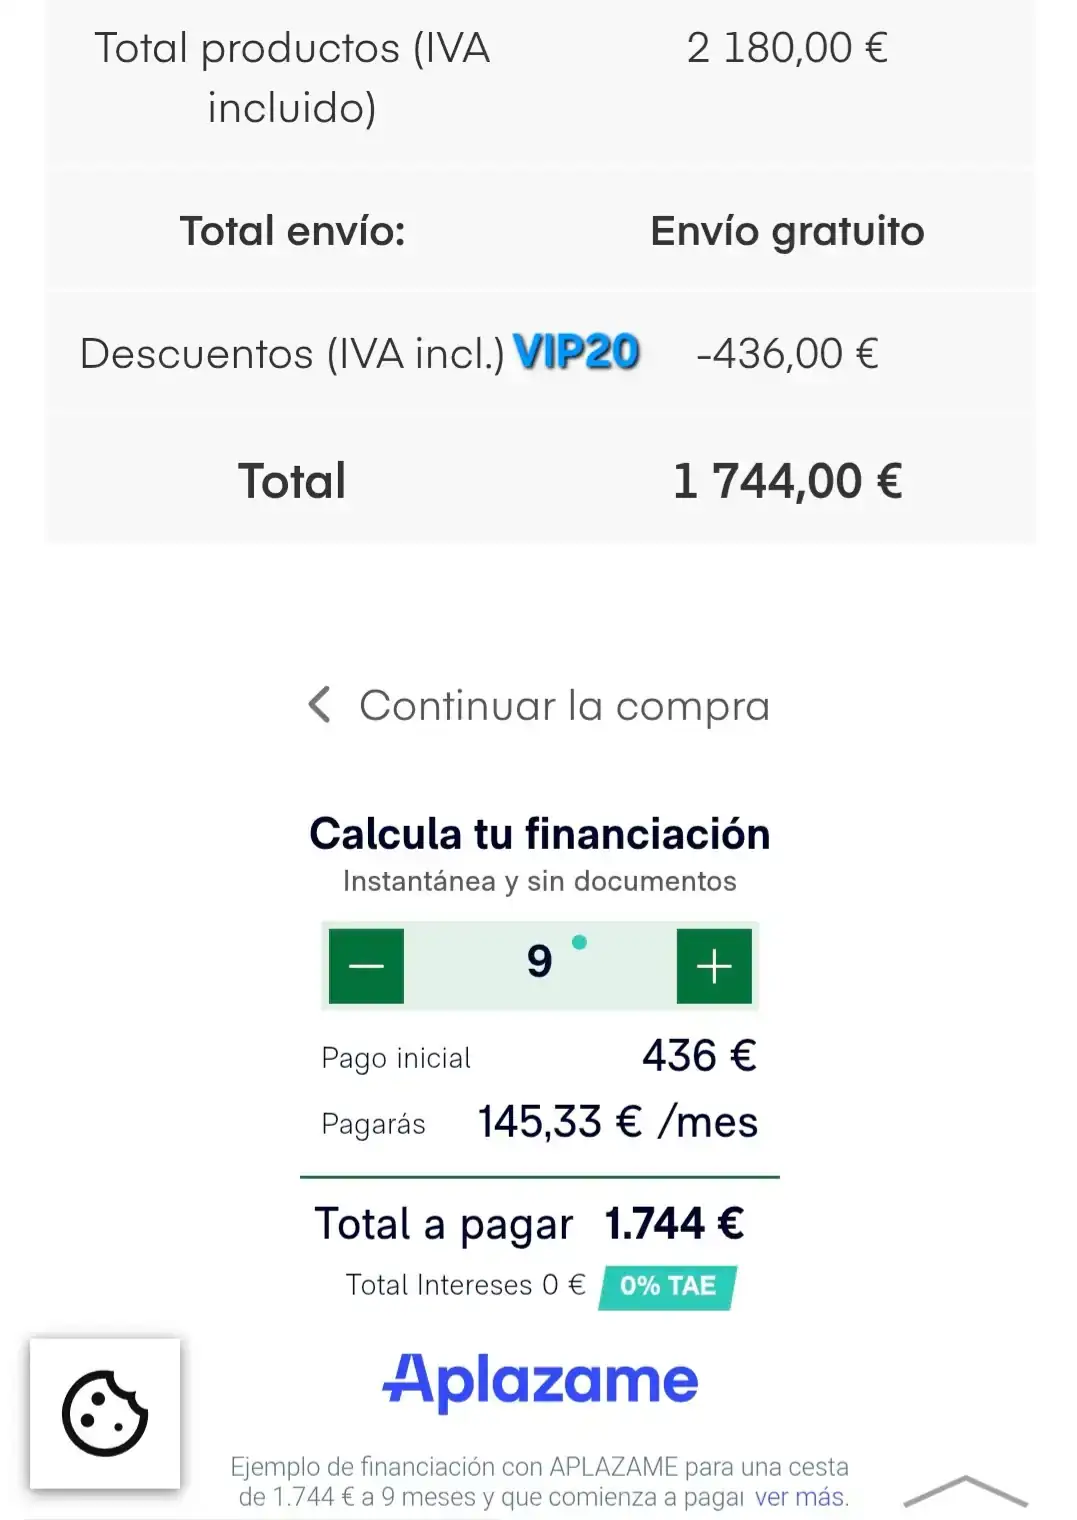1077x1520 pixels.
Task: Click the Envío gratuito shipping value
Action: pos(787,231)
